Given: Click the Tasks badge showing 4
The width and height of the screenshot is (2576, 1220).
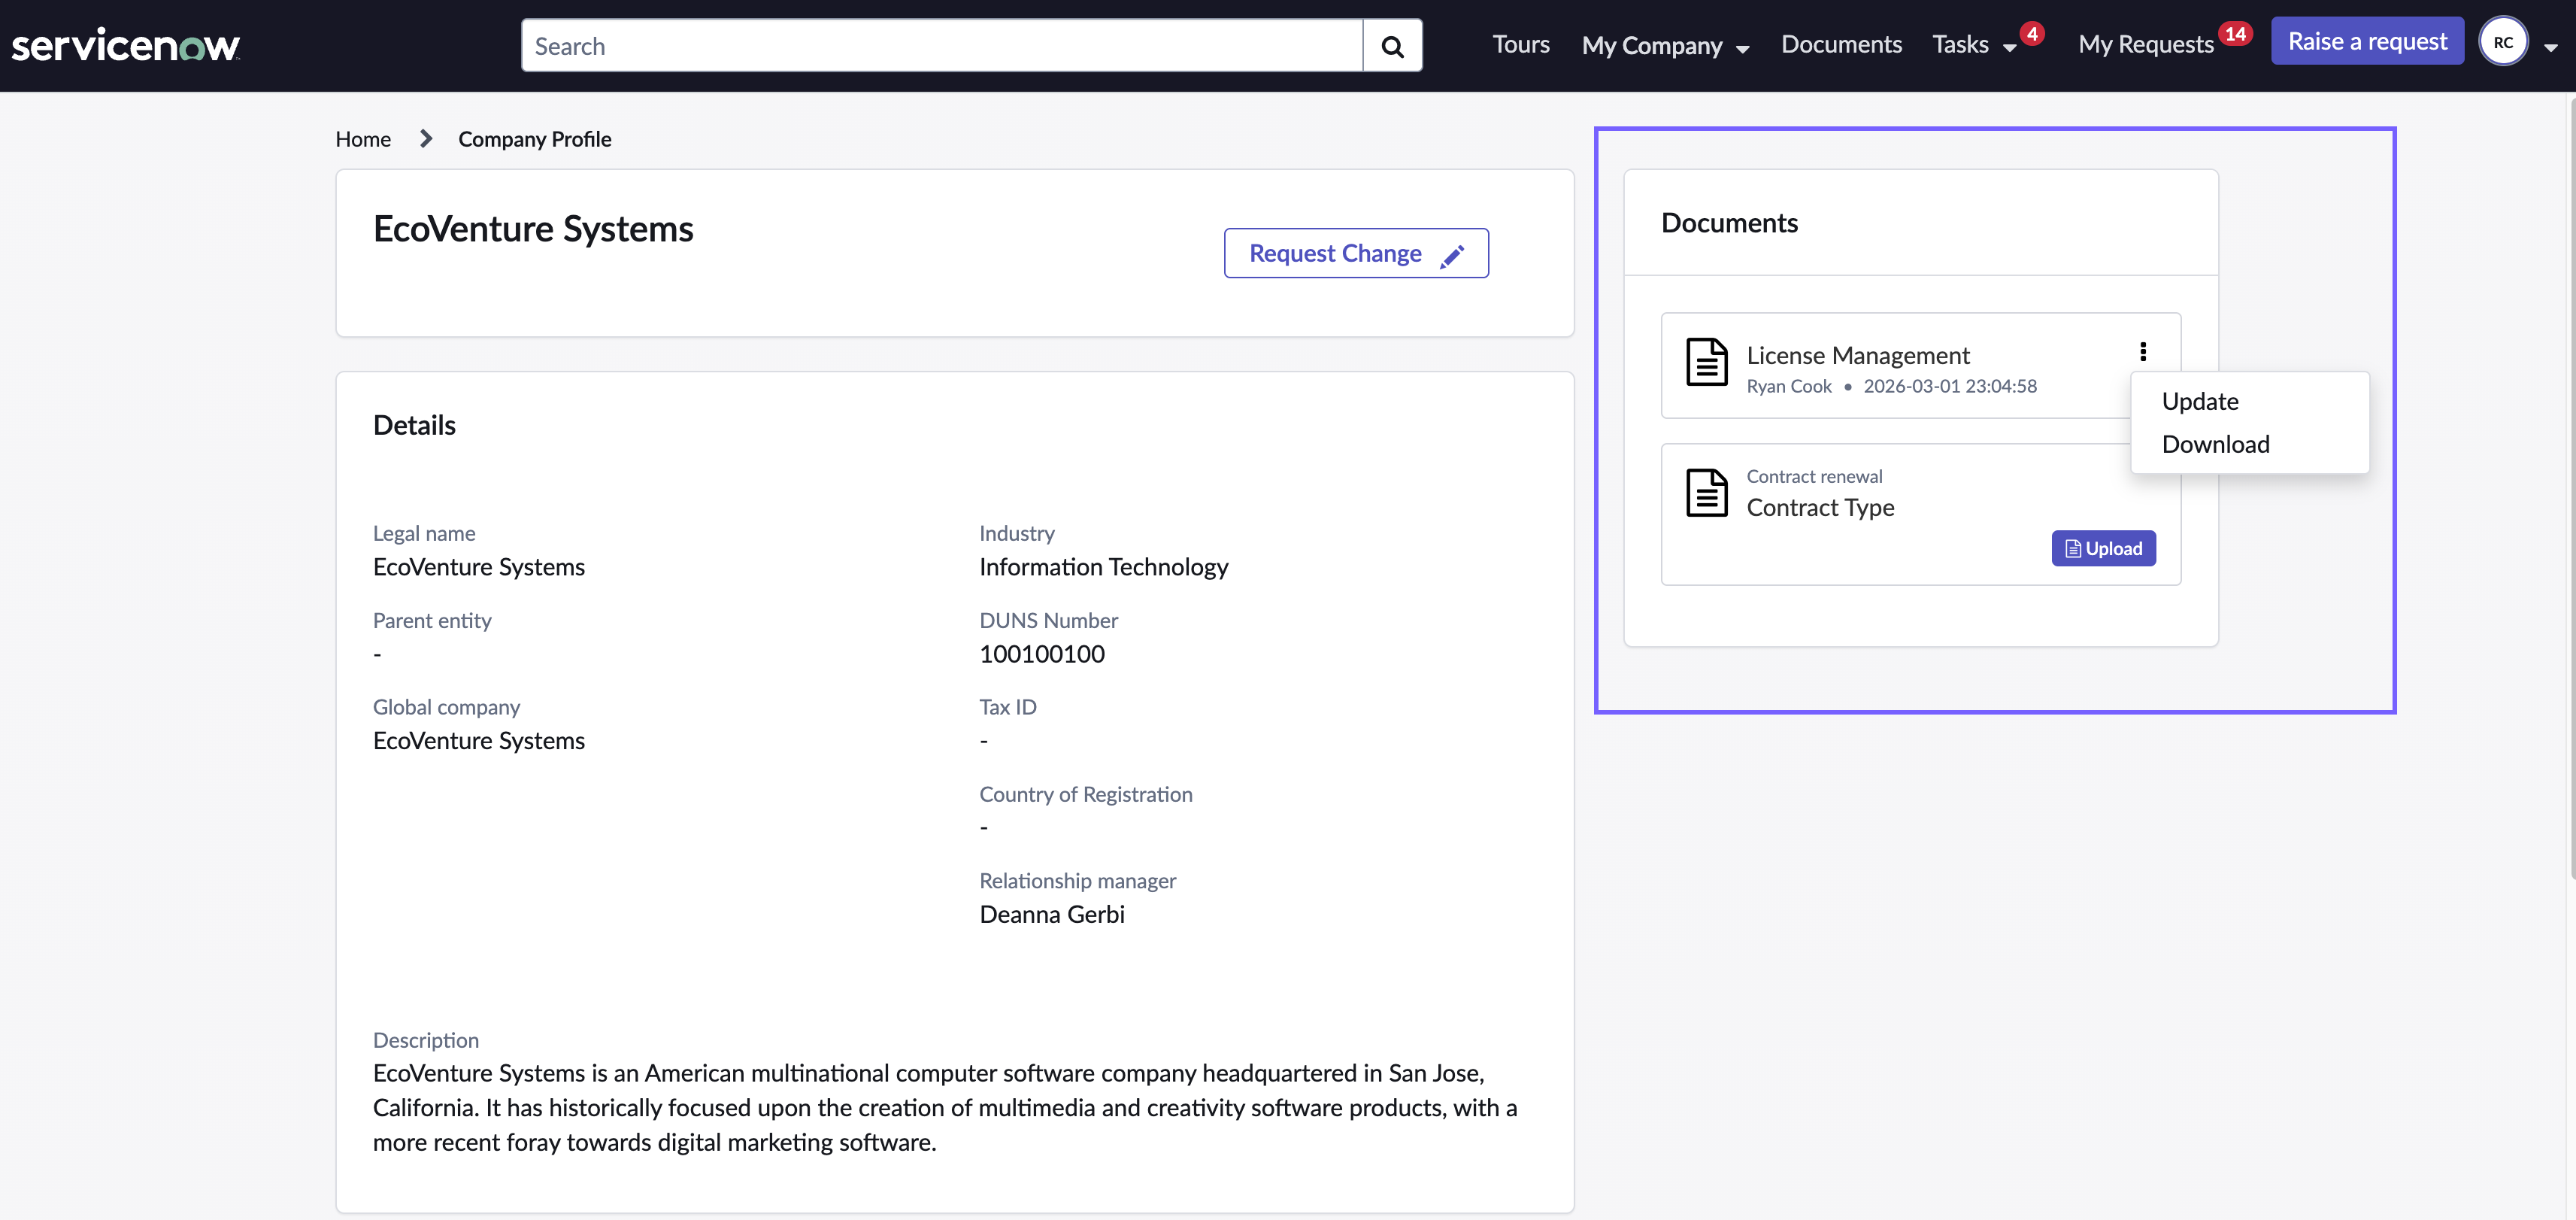Looking at the screenshot, I should (x=2032, y=34).
